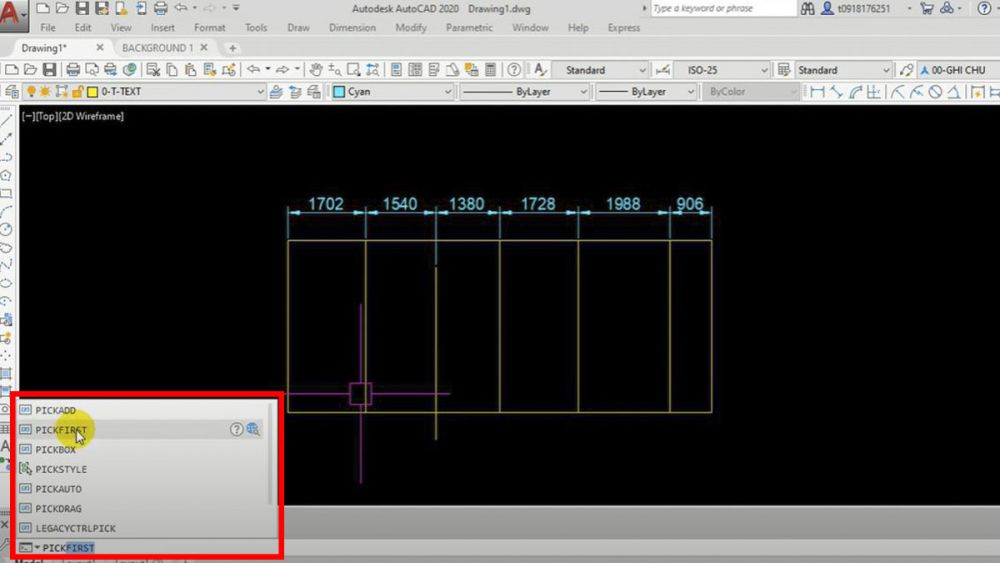Select the Pan hand tool
The image size is (1000, 563).
click(x=316, y=69)
